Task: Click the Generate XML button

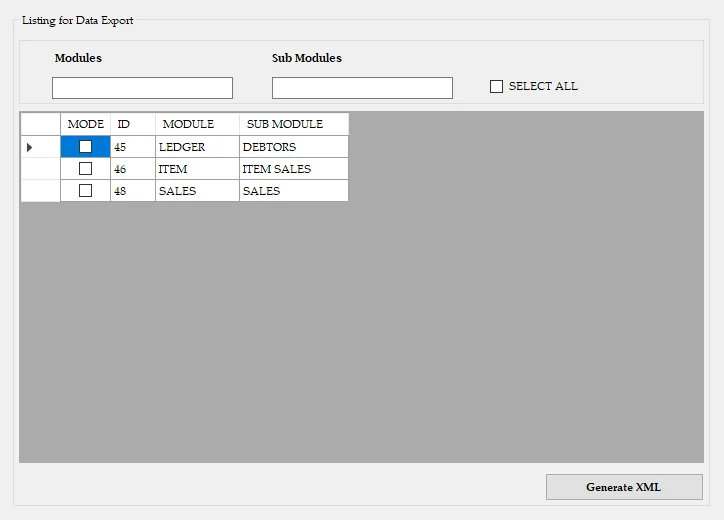Action: 624,487
